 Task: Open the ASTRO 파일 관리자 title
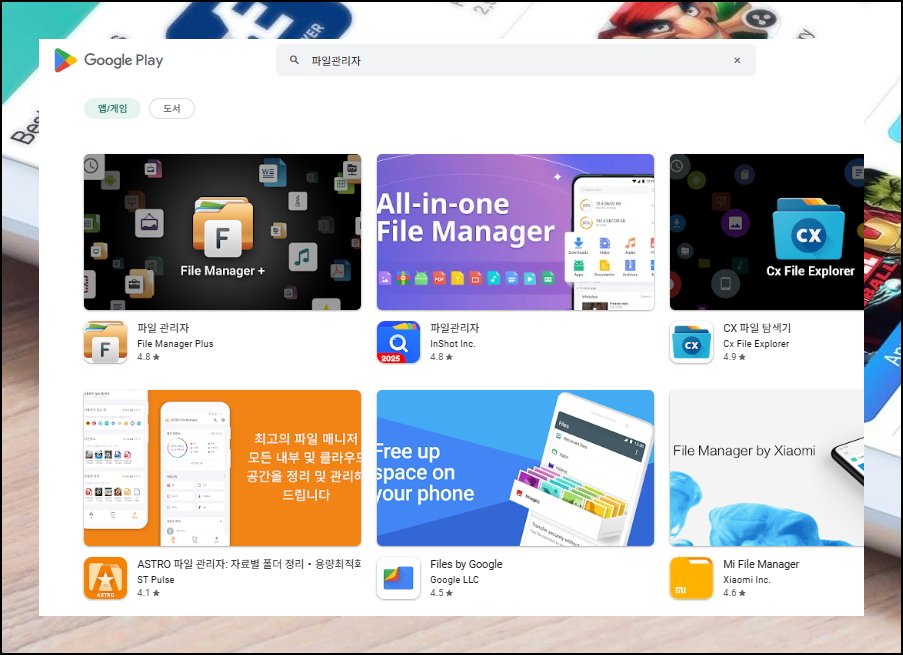click(249, 564)
